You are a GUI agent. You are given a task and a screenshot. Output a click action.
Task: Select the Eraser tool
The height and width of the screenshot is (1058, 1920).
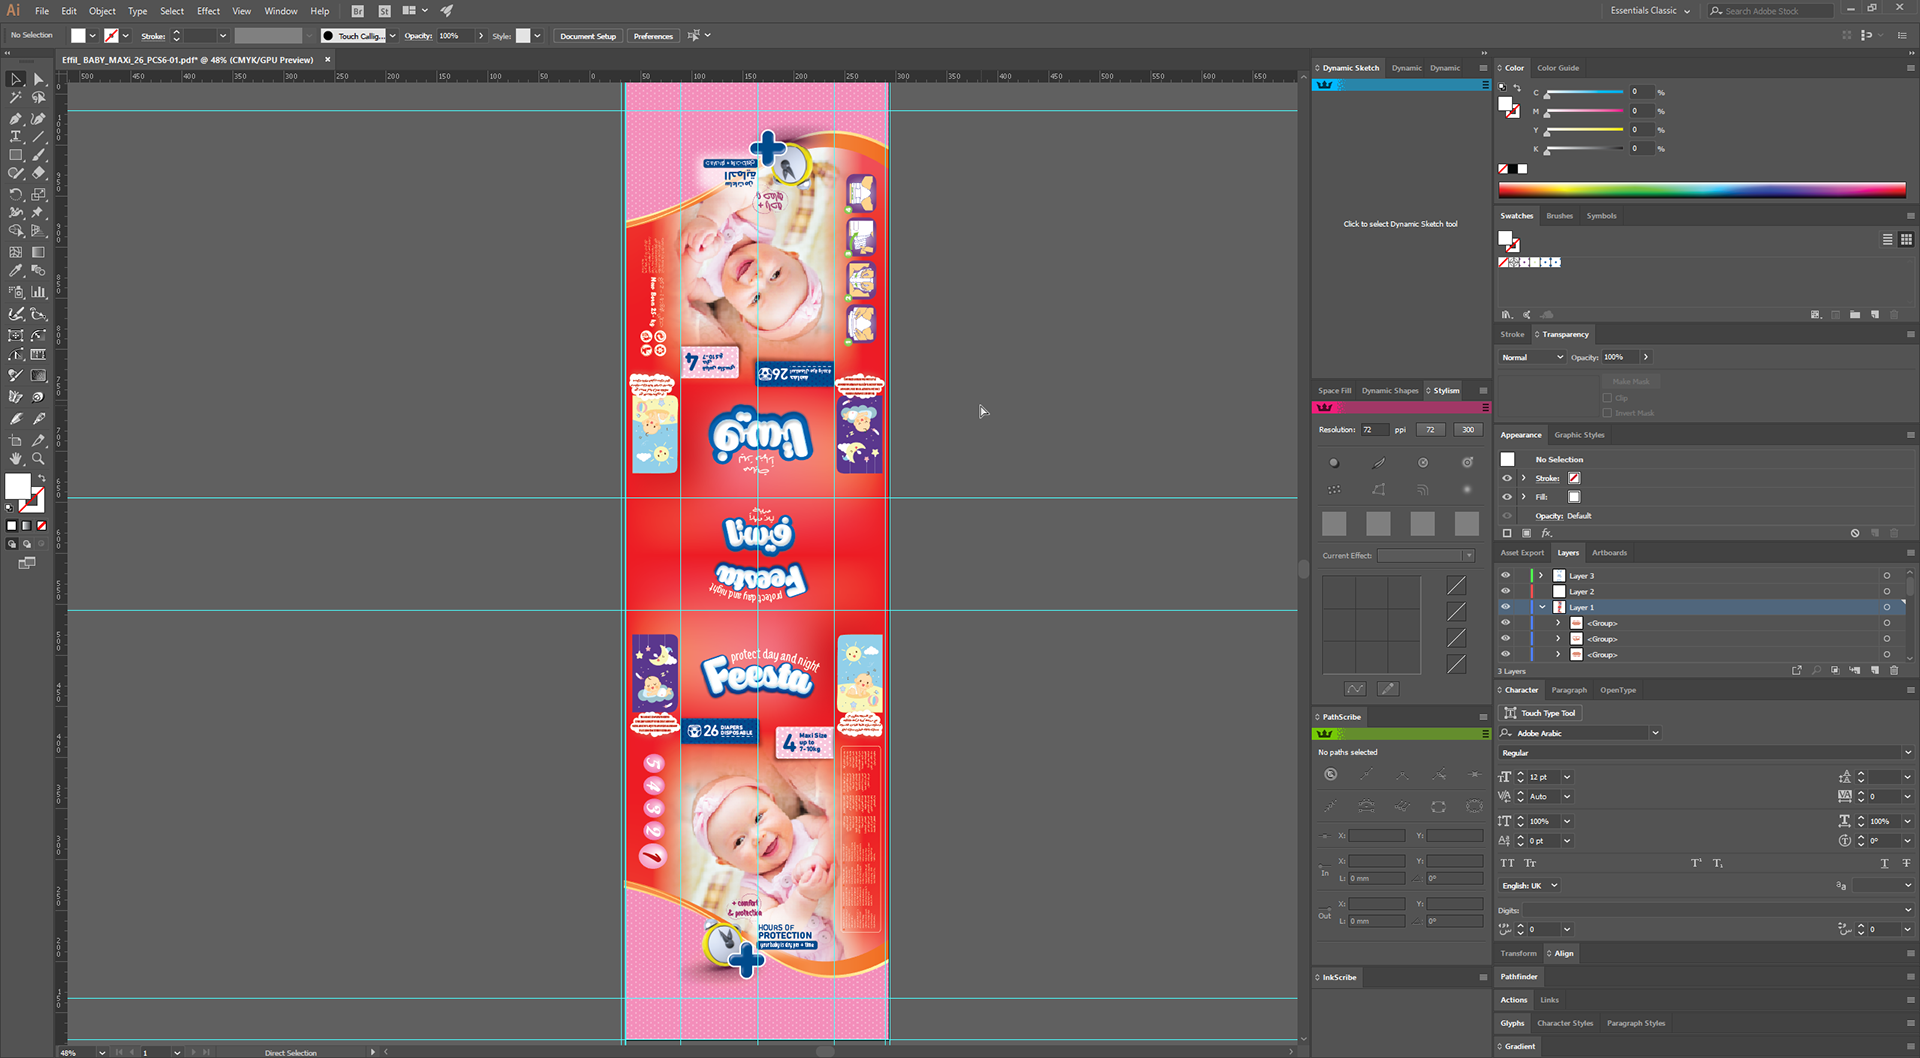pyautogui.click(x=39, y=174)
